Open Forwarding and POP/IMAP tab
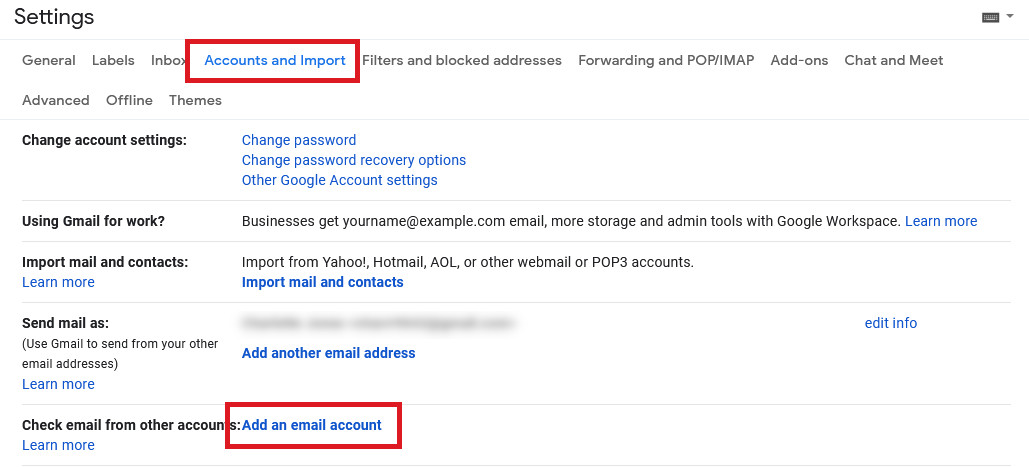The height and width of the screenshot is (467, 1029). coord(666,60)
